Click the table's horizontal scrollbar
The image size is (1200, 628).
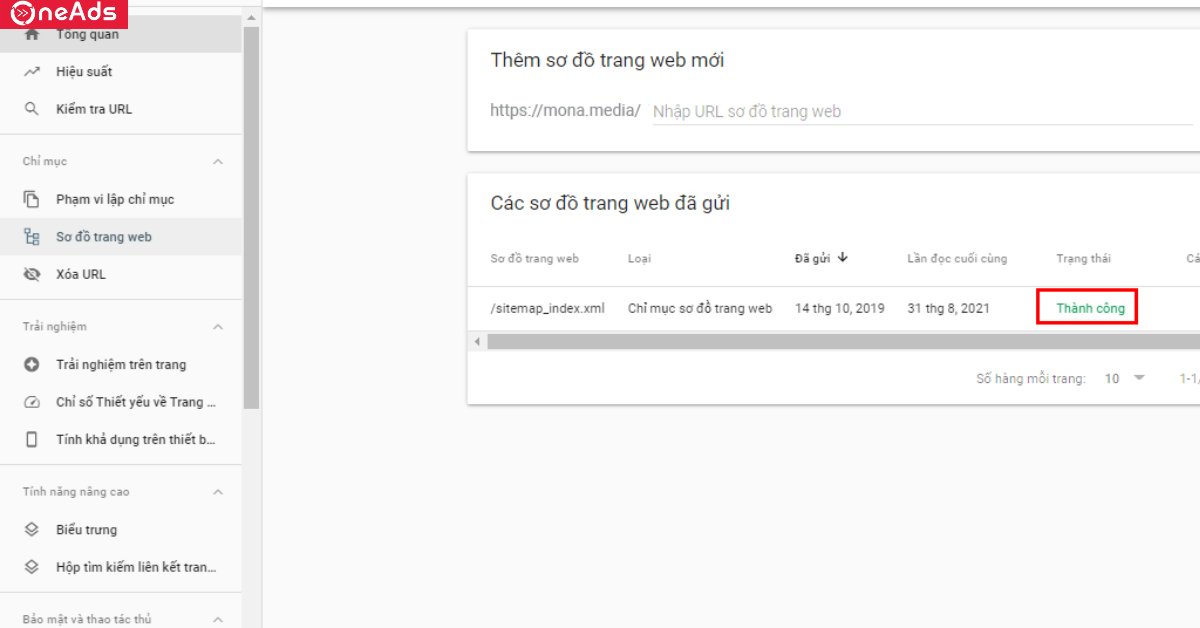click(x=844, y=341)
